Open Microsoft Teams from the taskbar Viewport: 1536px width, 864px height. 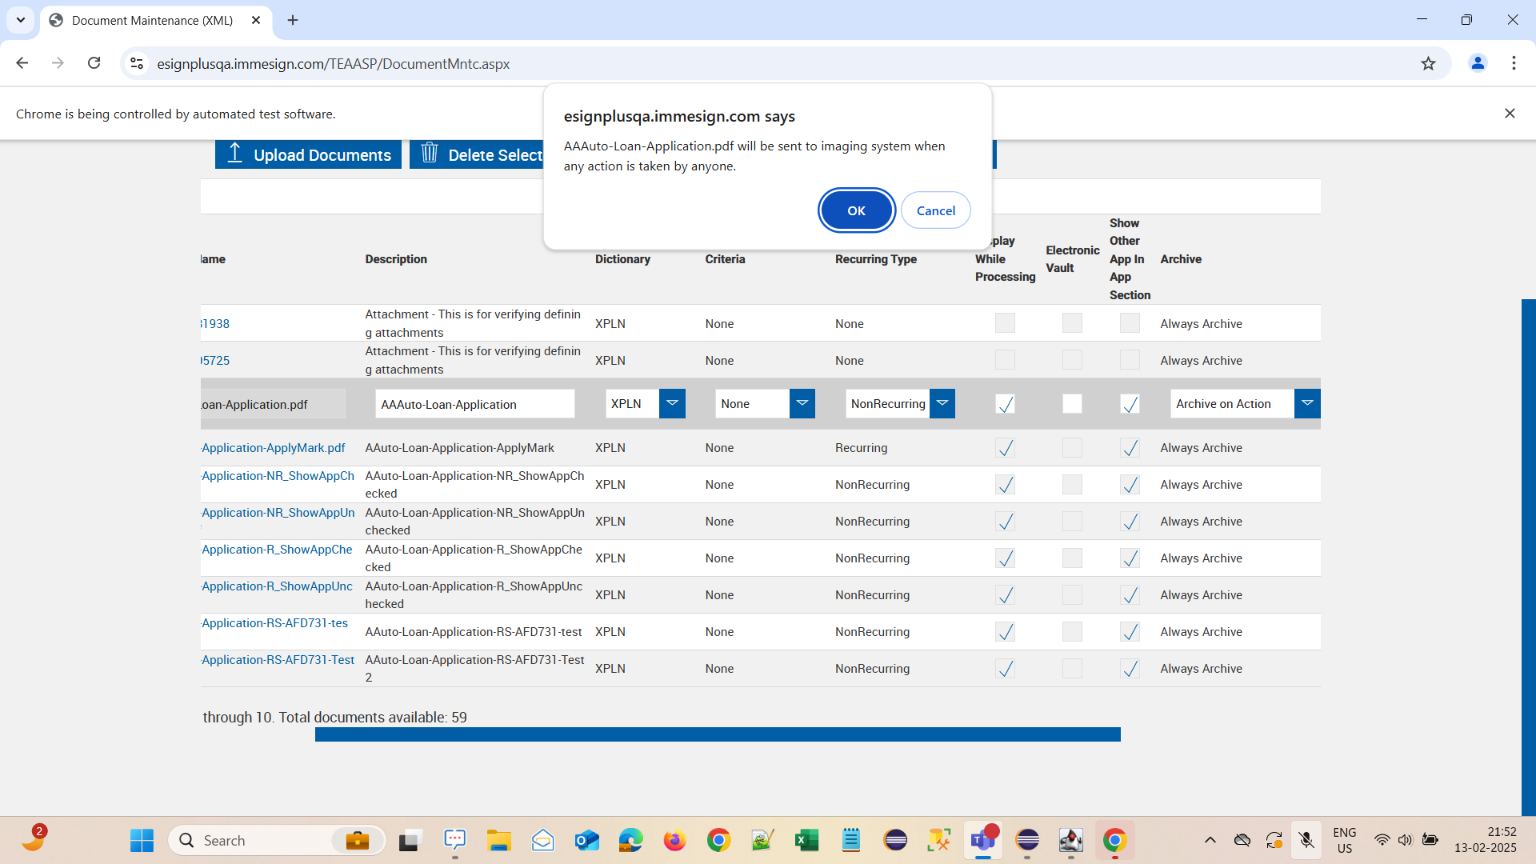click(983, 840)
